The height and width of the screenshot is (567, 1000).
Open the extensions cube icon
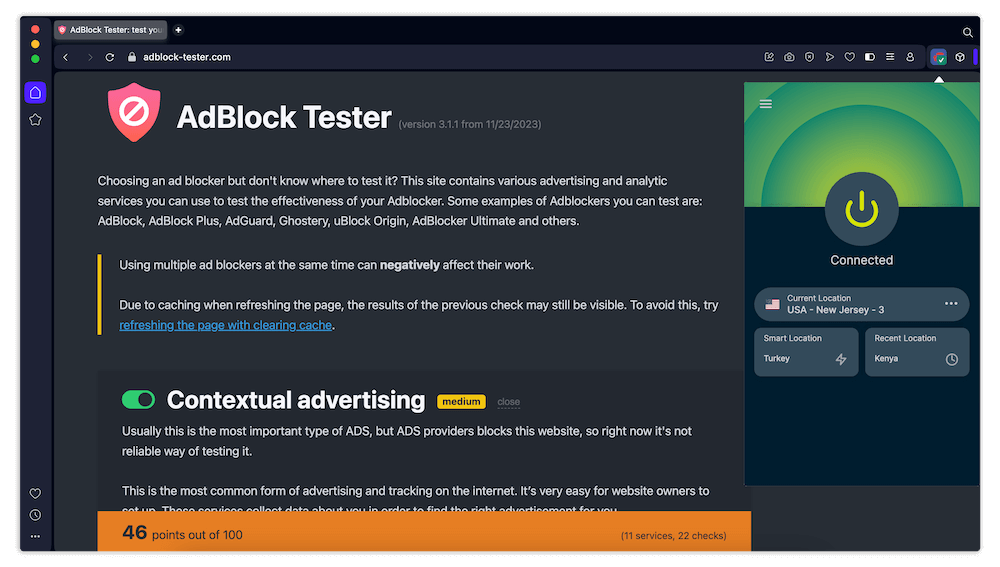pyautogui.click(x=960, y=57)
